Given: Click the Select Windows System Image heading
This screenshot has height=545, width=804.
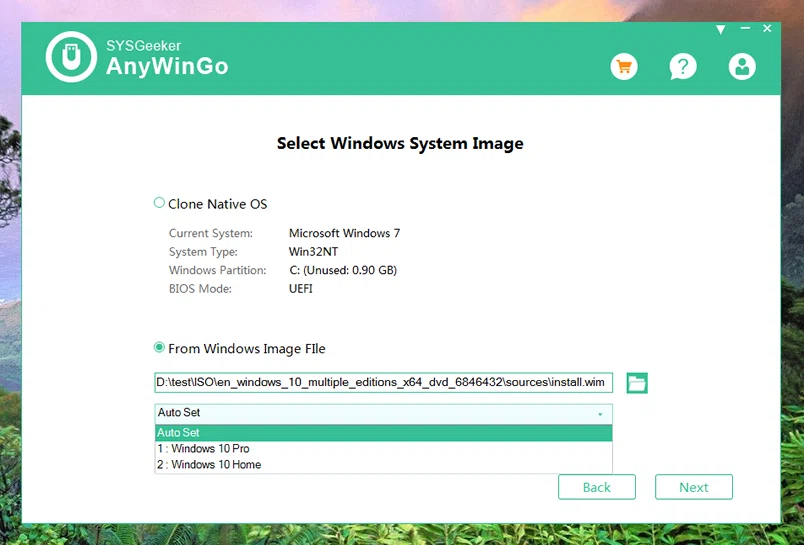Looking at the screenshot, I should 400,144.
